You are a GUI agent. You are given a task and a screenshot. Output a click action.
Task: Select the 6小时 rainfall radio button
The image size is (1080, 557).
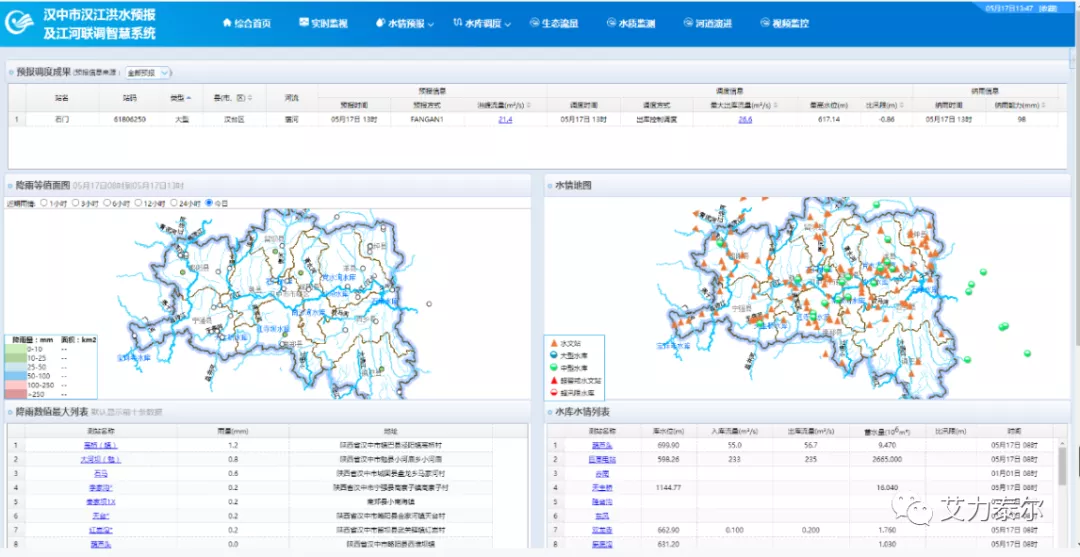[x=107, y=203]
